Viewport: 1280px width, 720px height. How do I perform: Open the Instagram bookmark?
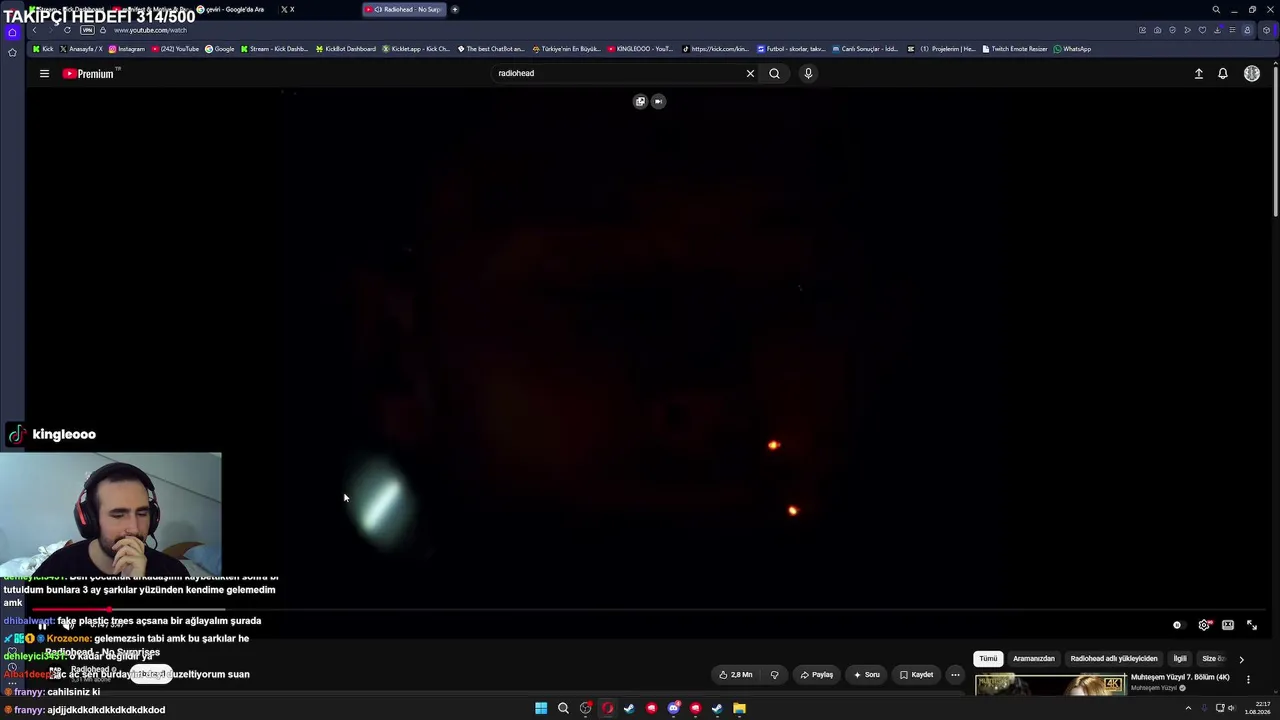127,49
